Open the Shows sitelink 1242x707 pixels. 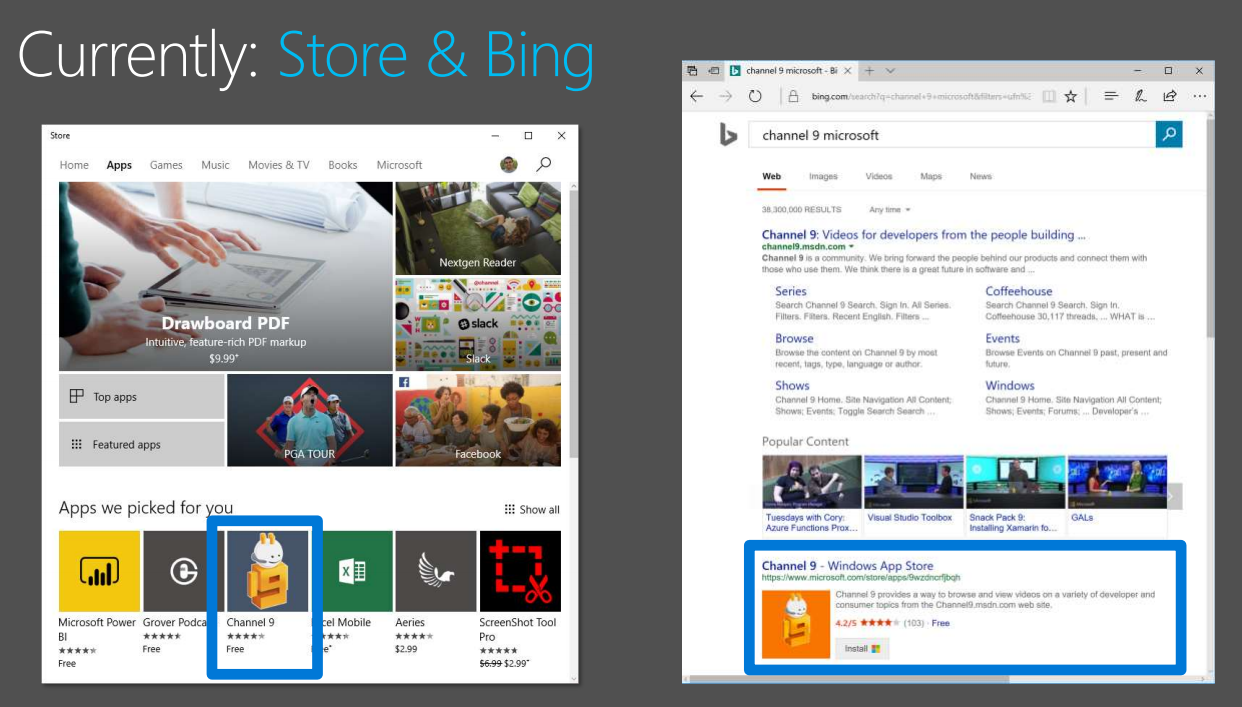(792, 385)
